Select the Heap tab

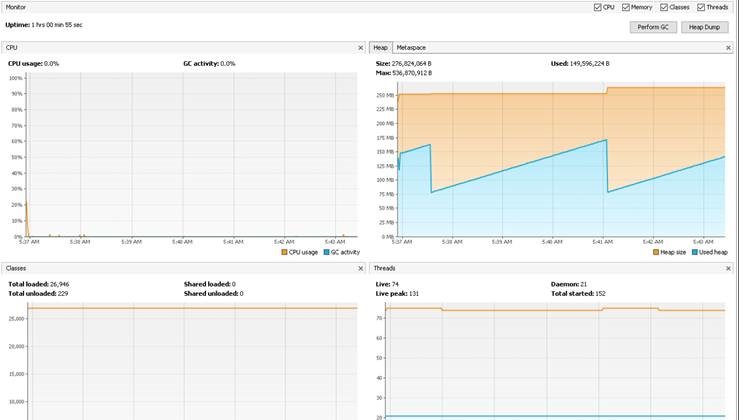(380, 48)
